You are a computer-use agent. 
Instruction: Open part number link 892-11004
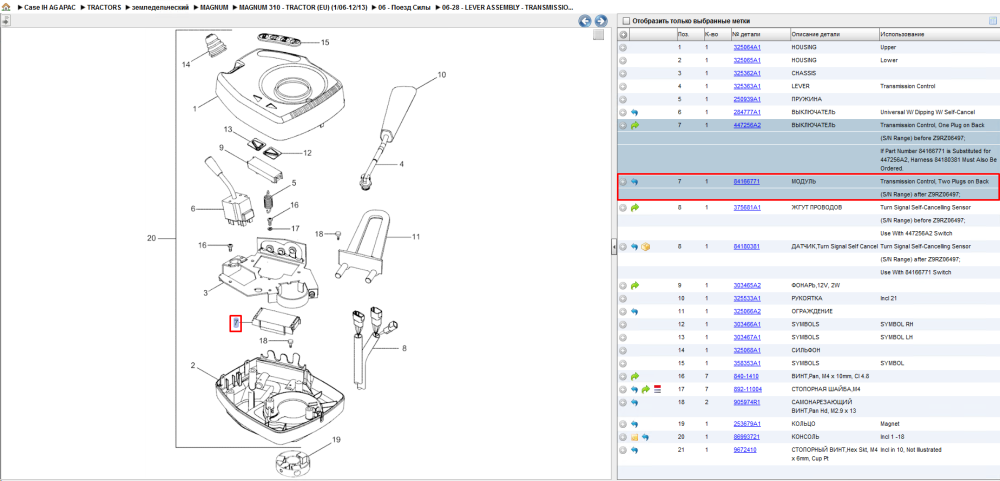pos(747,389)
